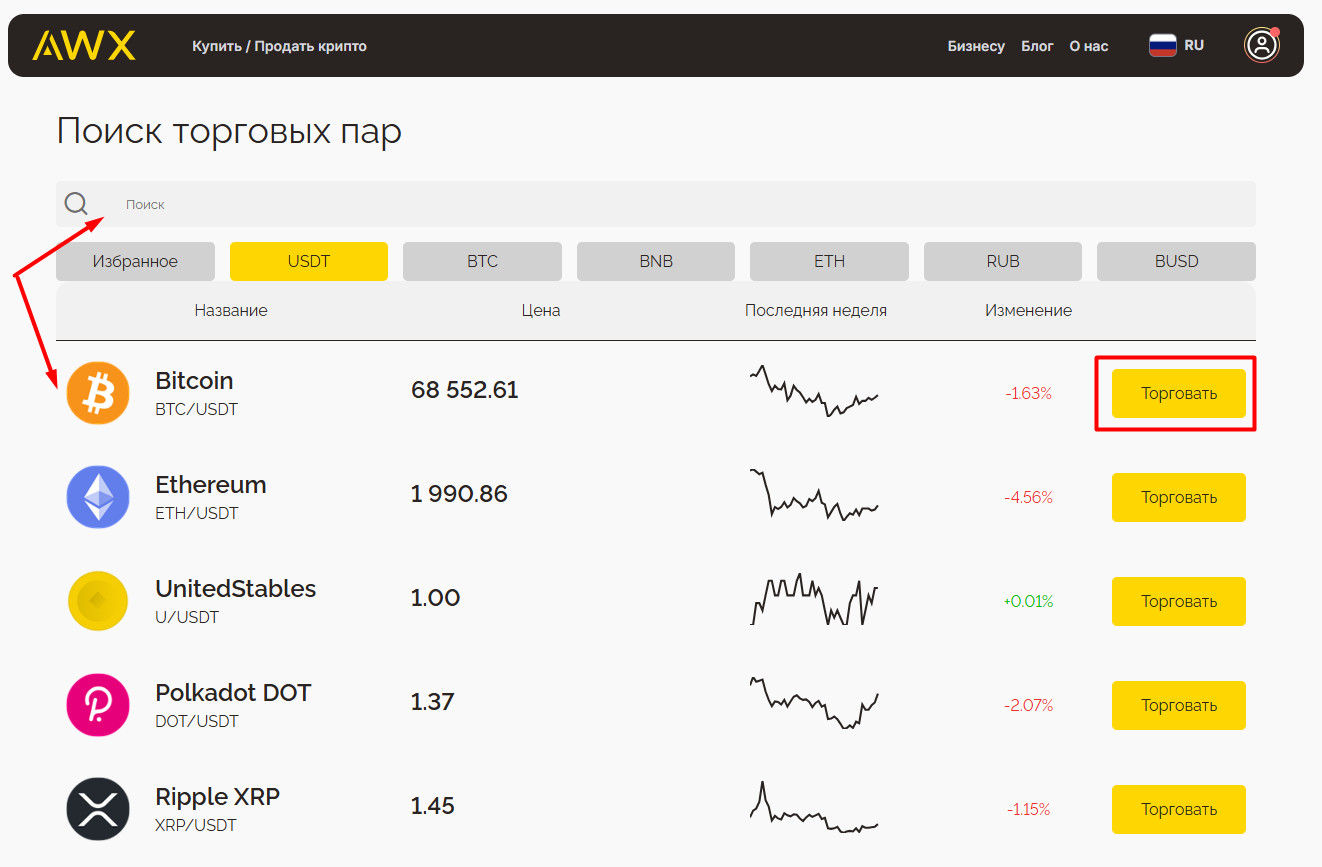Go to the Блог link

pyautogui.click(x=1037, y=46)
